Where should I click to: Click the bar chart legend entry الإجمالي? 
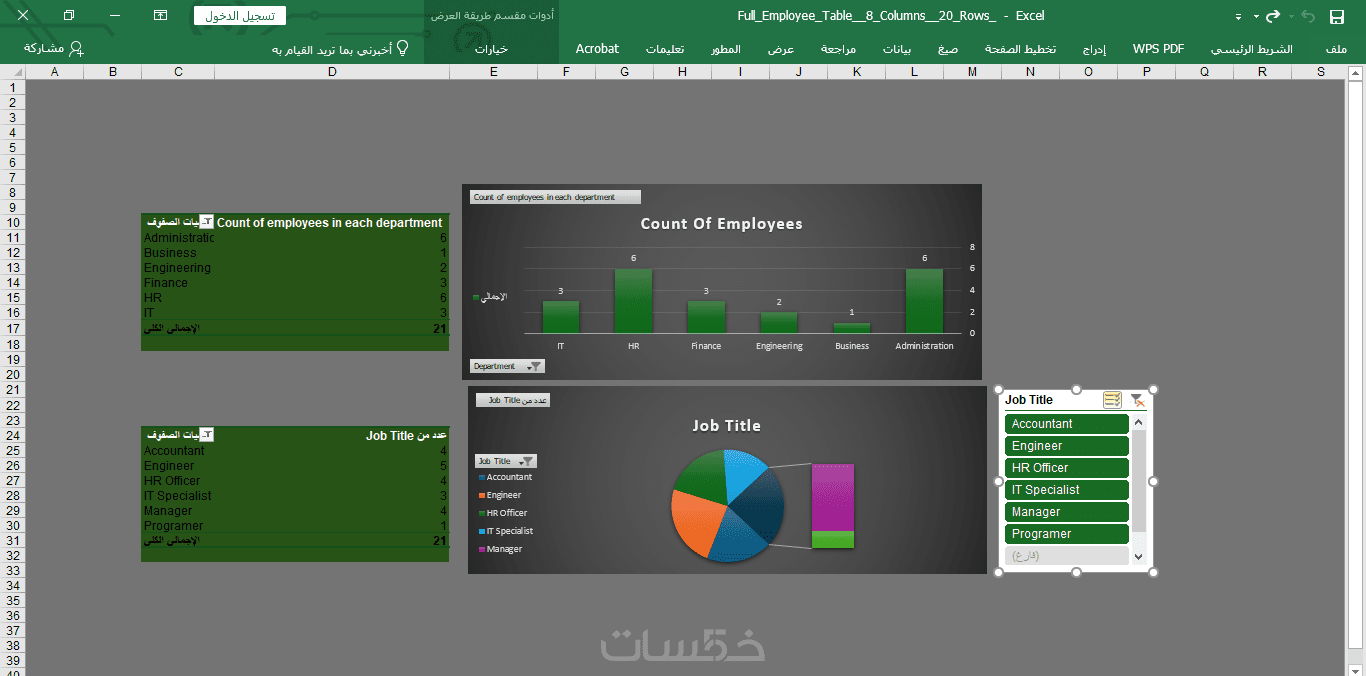490,297
